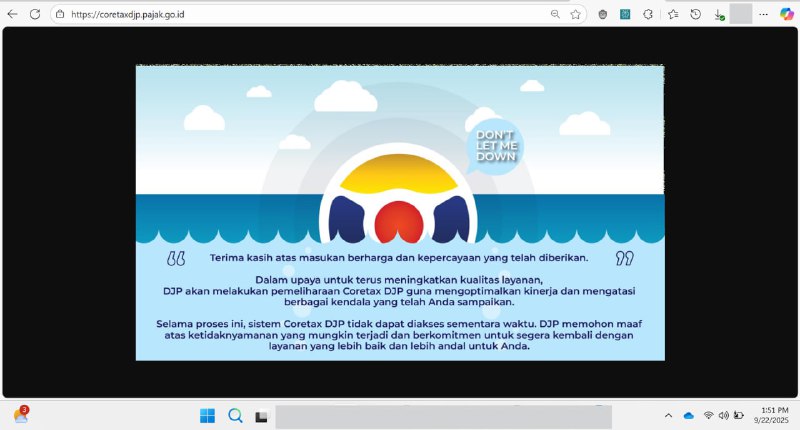
Task: Open the clock and date panel
Action: 775,416
